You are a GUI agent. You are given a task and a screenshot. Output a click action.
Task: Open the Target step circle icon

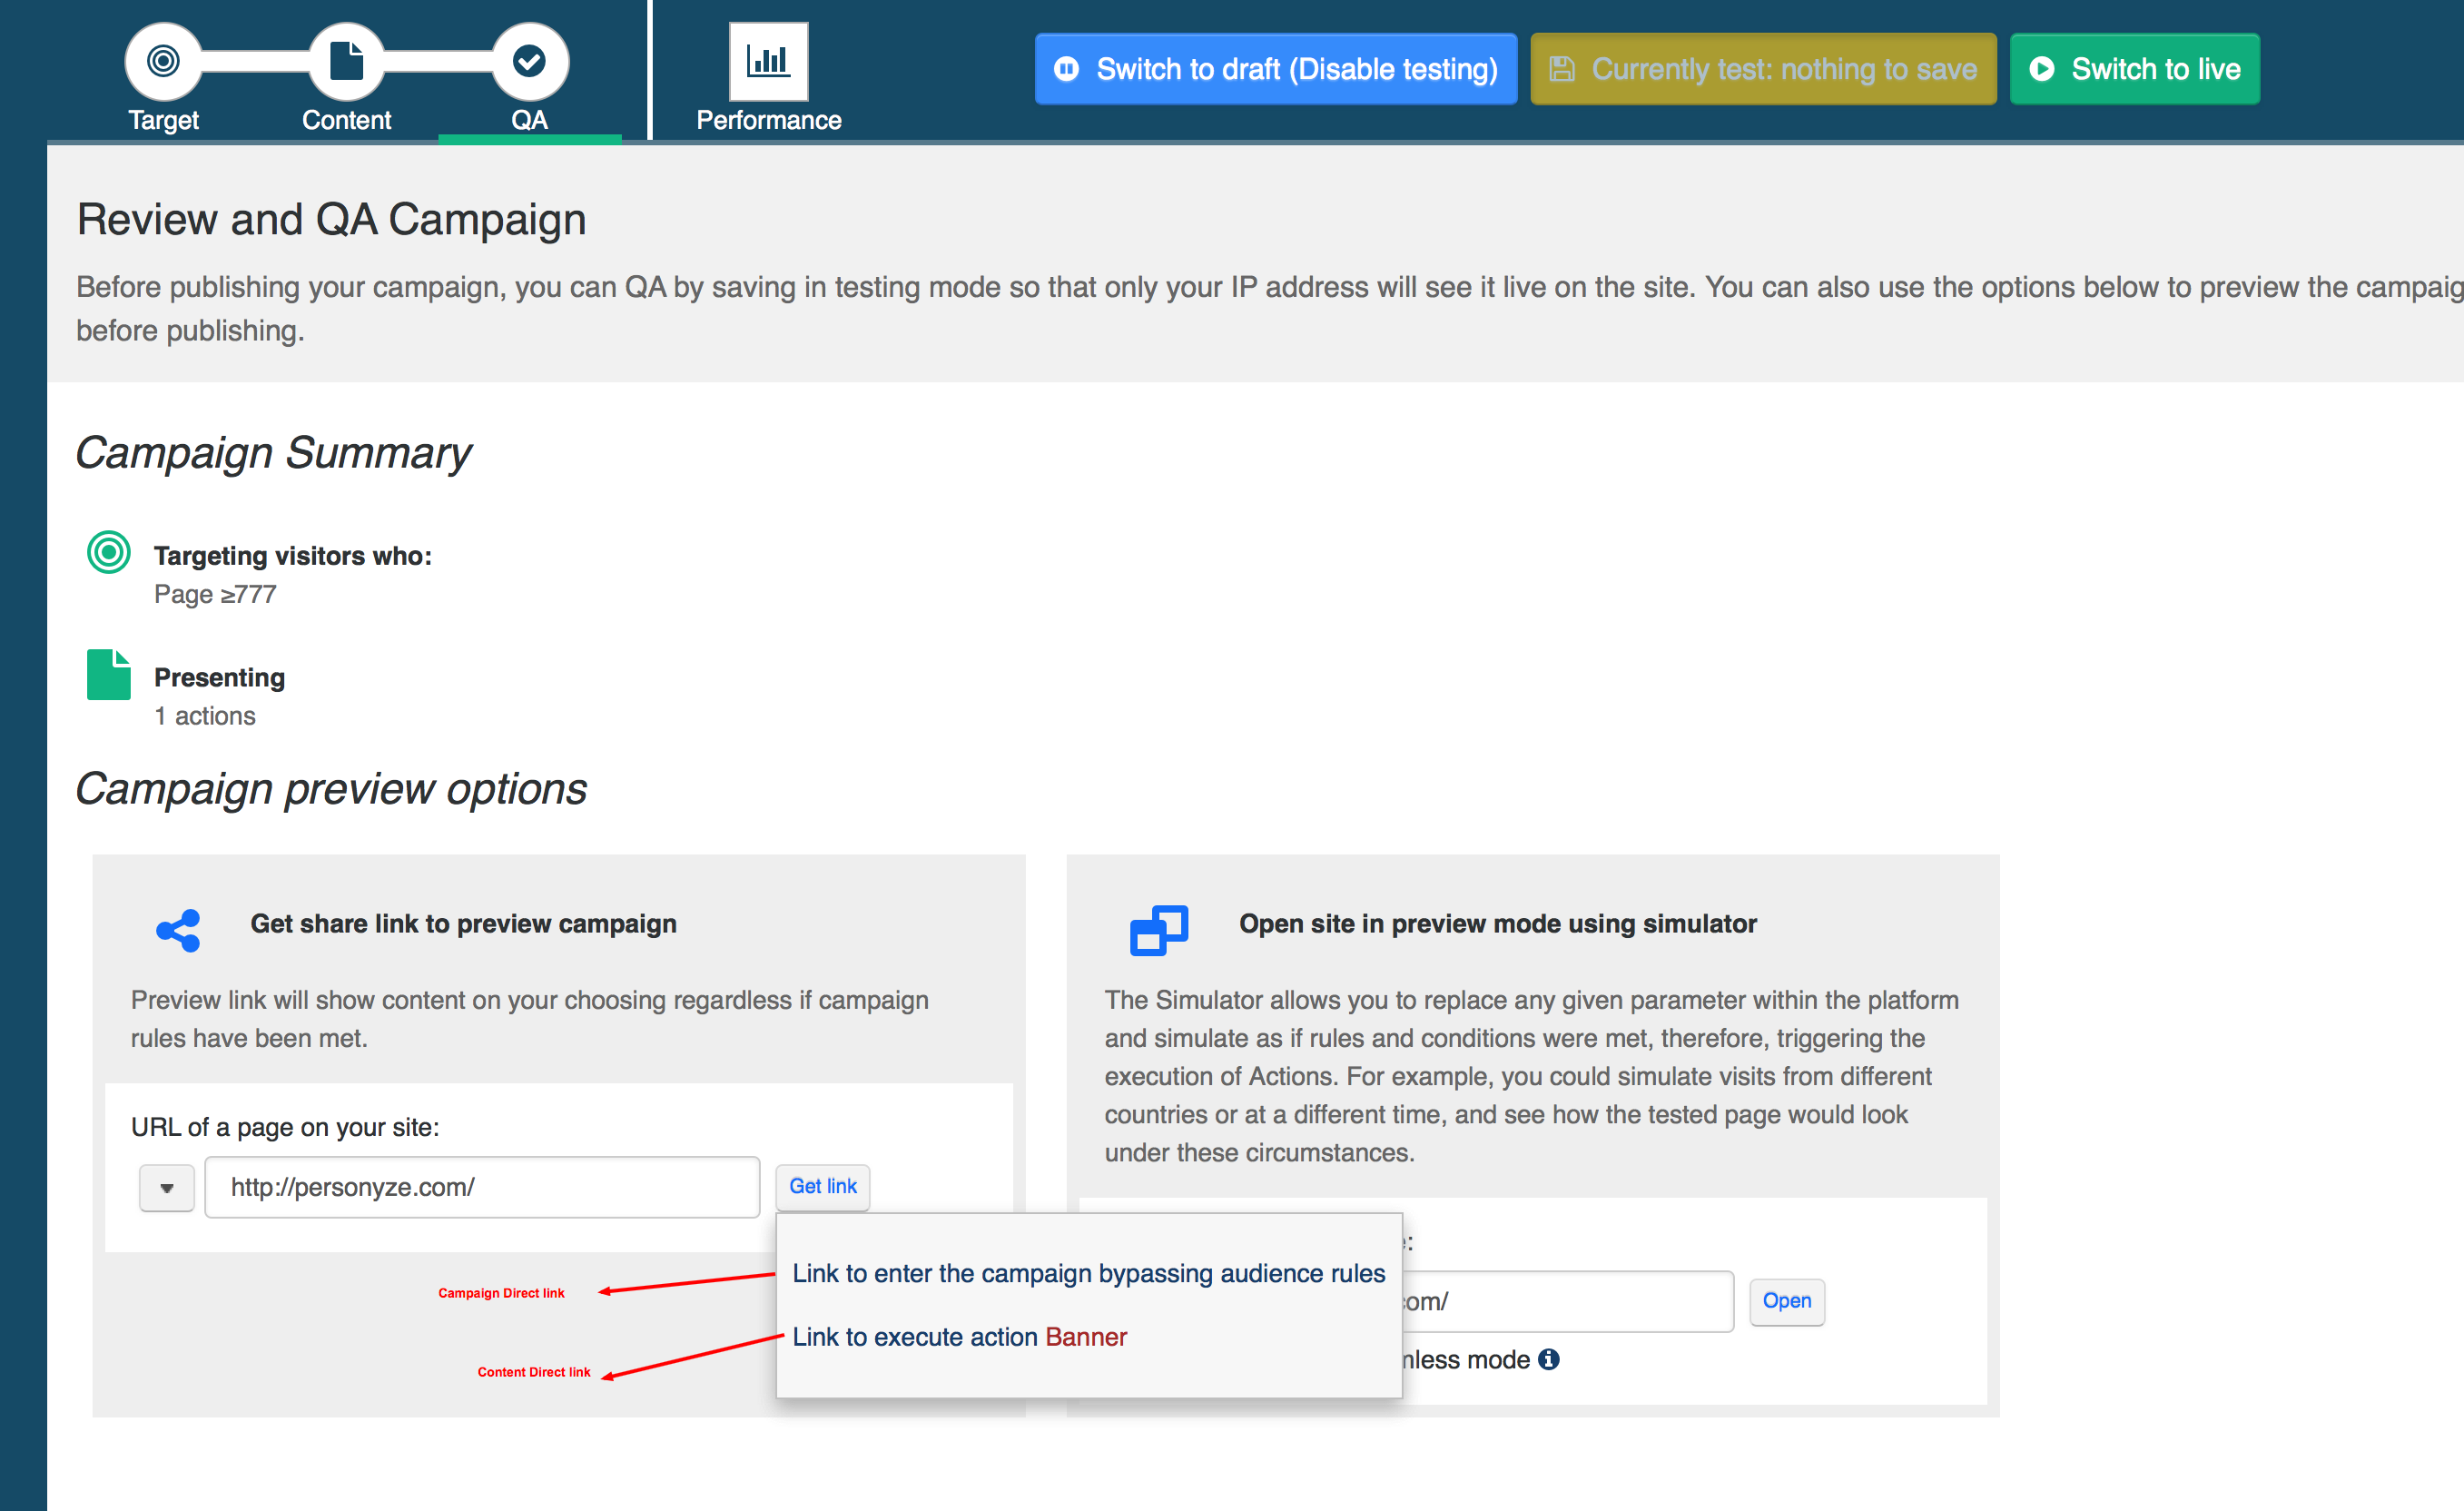[x=163, y=61]
